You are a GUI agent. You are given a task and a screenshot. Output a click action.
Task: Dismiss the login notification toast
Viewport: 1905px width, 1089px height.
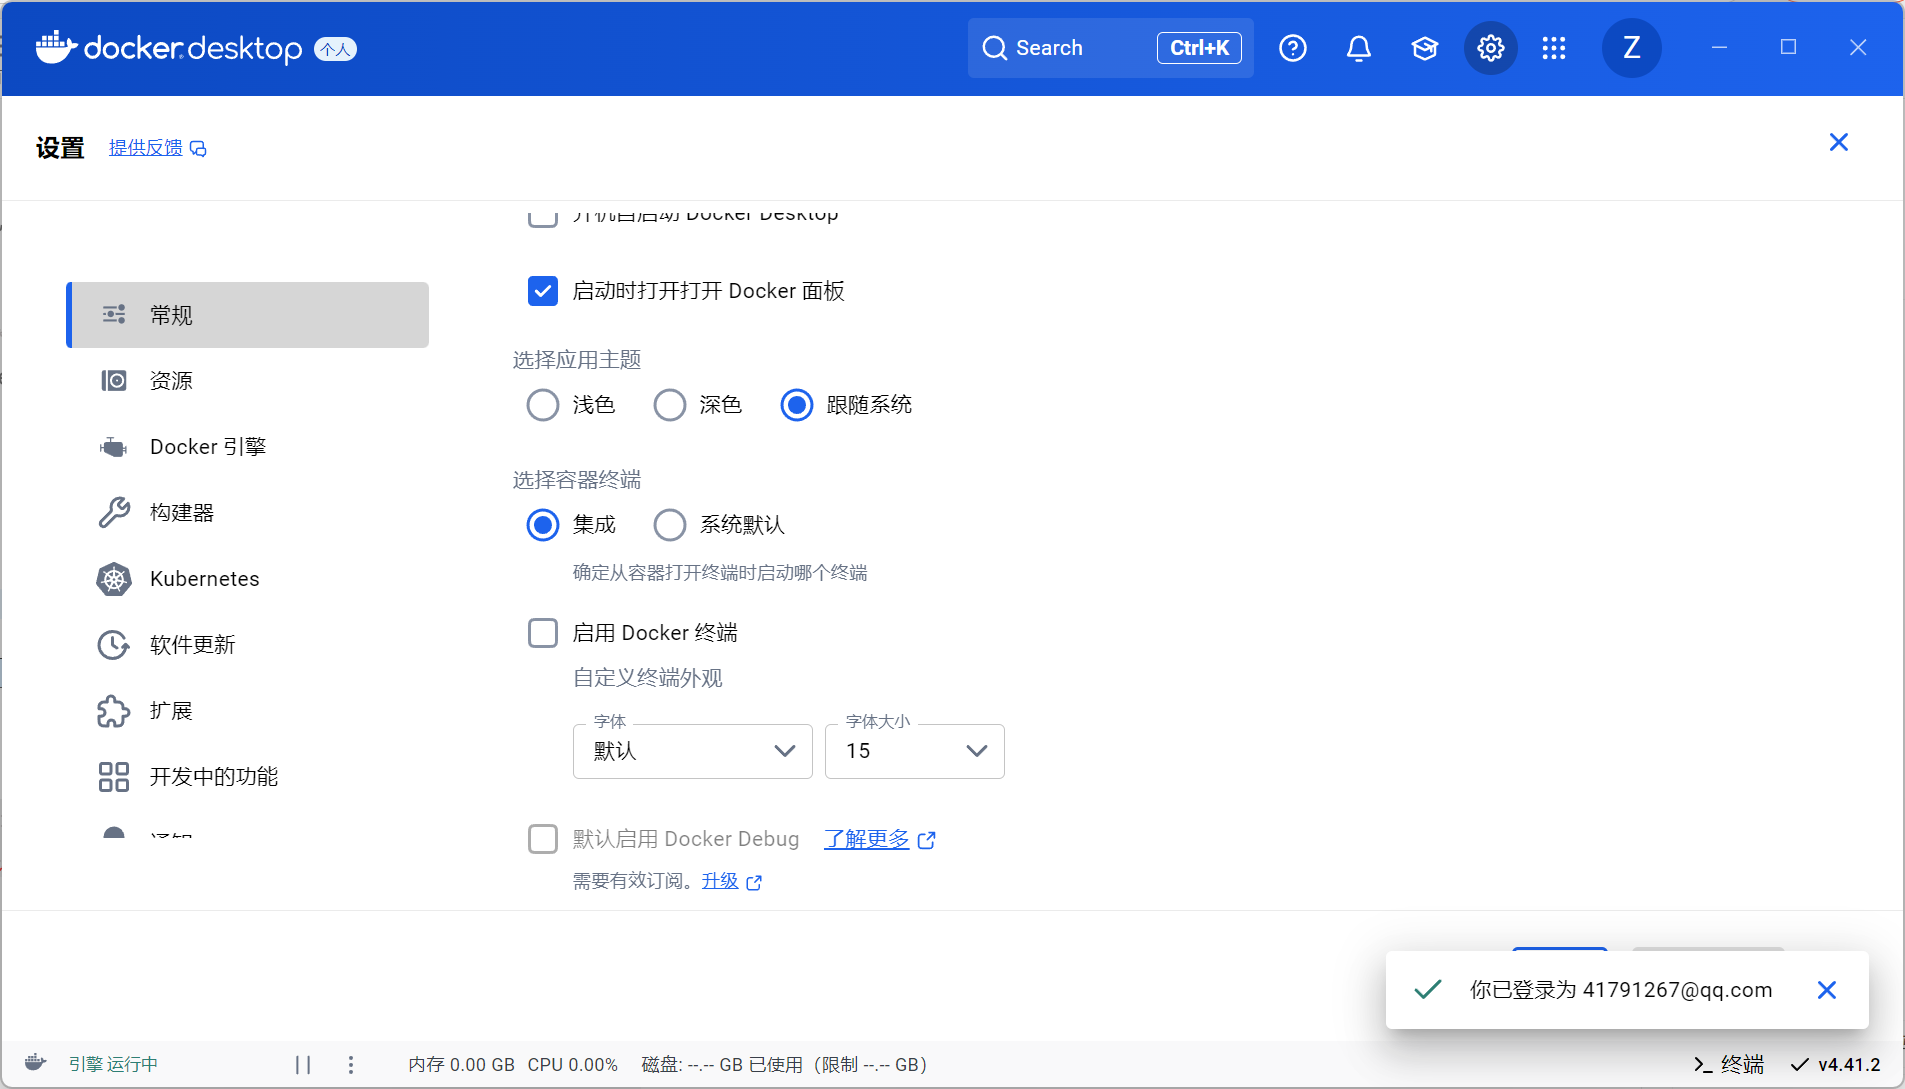tap(1827, 990)
